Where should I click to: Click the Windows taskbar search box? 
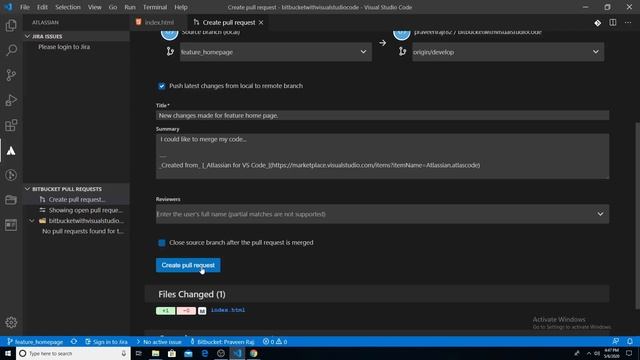coord(73,353)
